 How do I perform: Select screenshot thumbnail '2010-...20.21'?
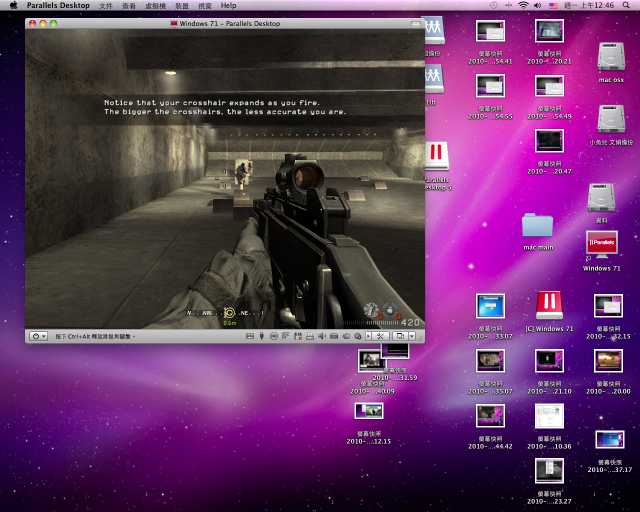pyautogui.click(x=549, y=31)
